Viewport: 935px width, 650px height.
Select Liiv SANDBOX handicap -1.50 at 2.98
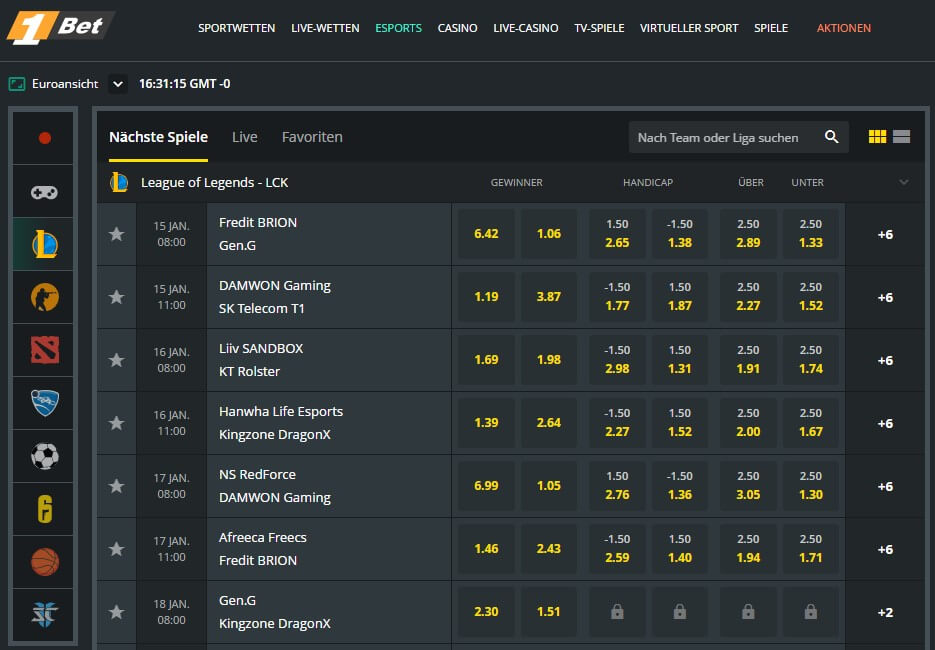point(617,360)
